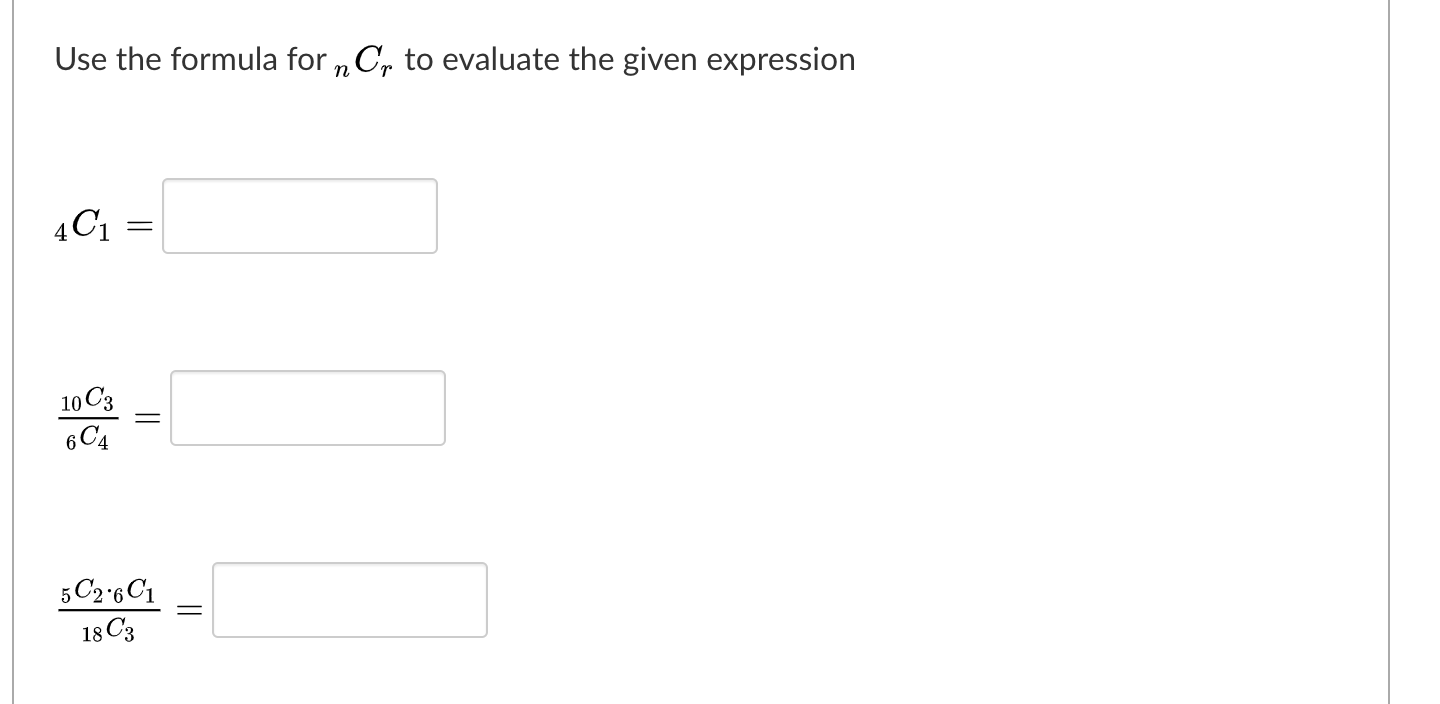1440x704 pixels.
Task: Click the denominator 6C4 text
Action: (91, 437)
